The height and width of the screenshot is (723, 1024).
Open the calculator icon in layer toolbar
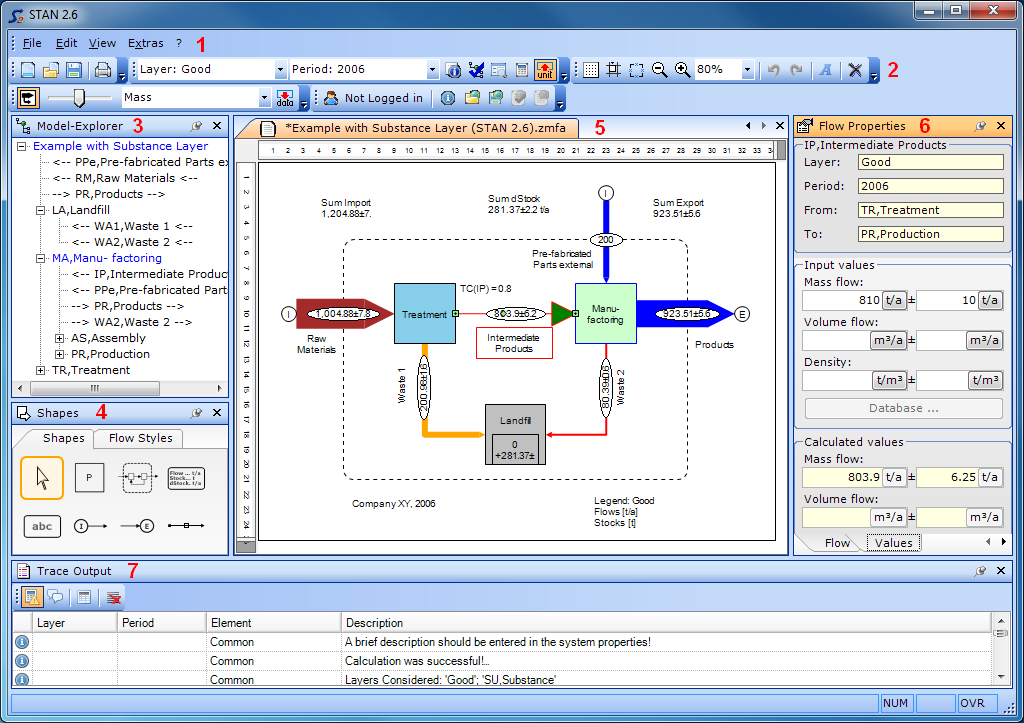522,70
